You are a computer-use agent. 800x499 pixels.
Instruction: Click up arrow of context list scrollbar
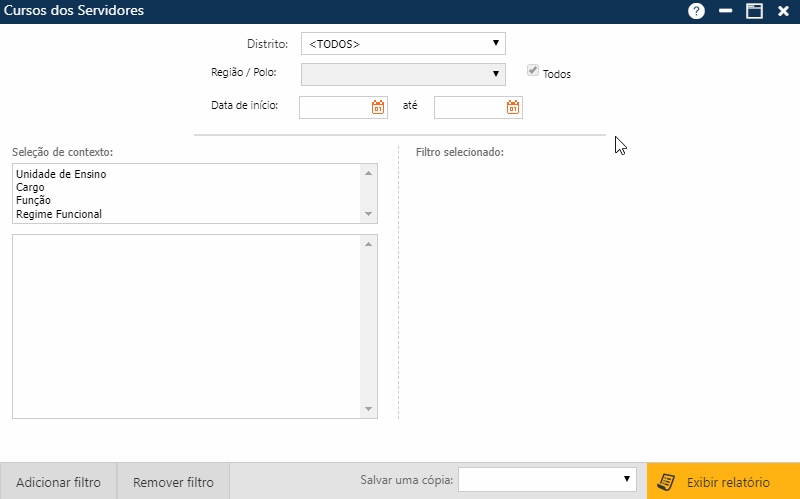coord(368,173)
